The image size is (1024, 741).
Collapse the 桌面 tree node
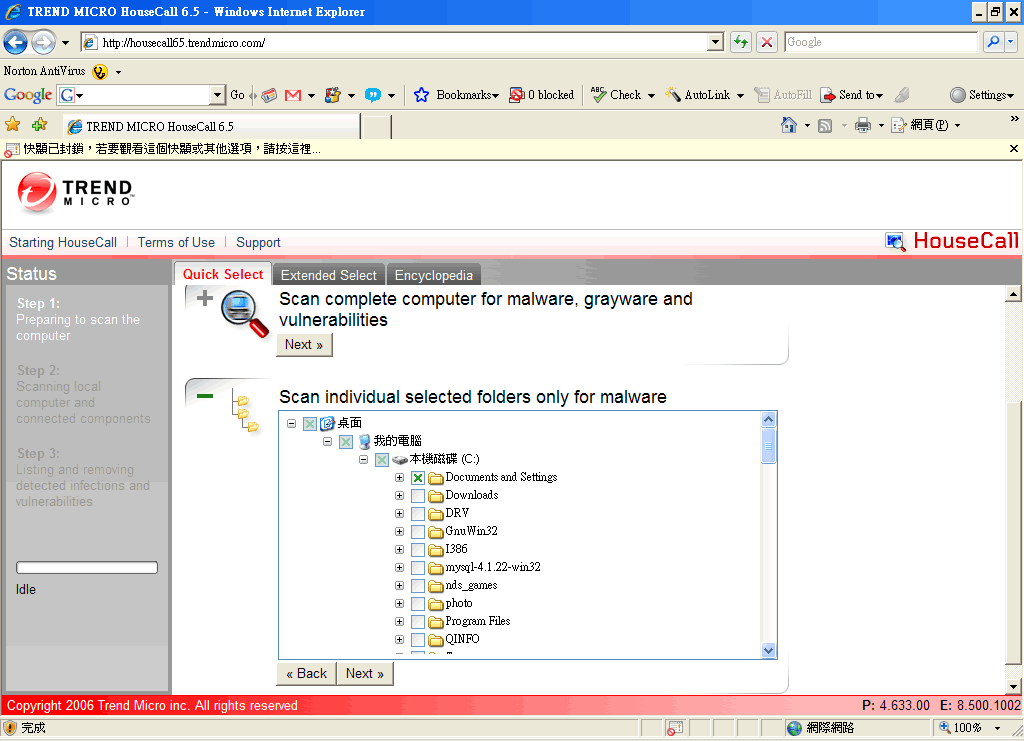pyautogui.click(x=291, y=424)
